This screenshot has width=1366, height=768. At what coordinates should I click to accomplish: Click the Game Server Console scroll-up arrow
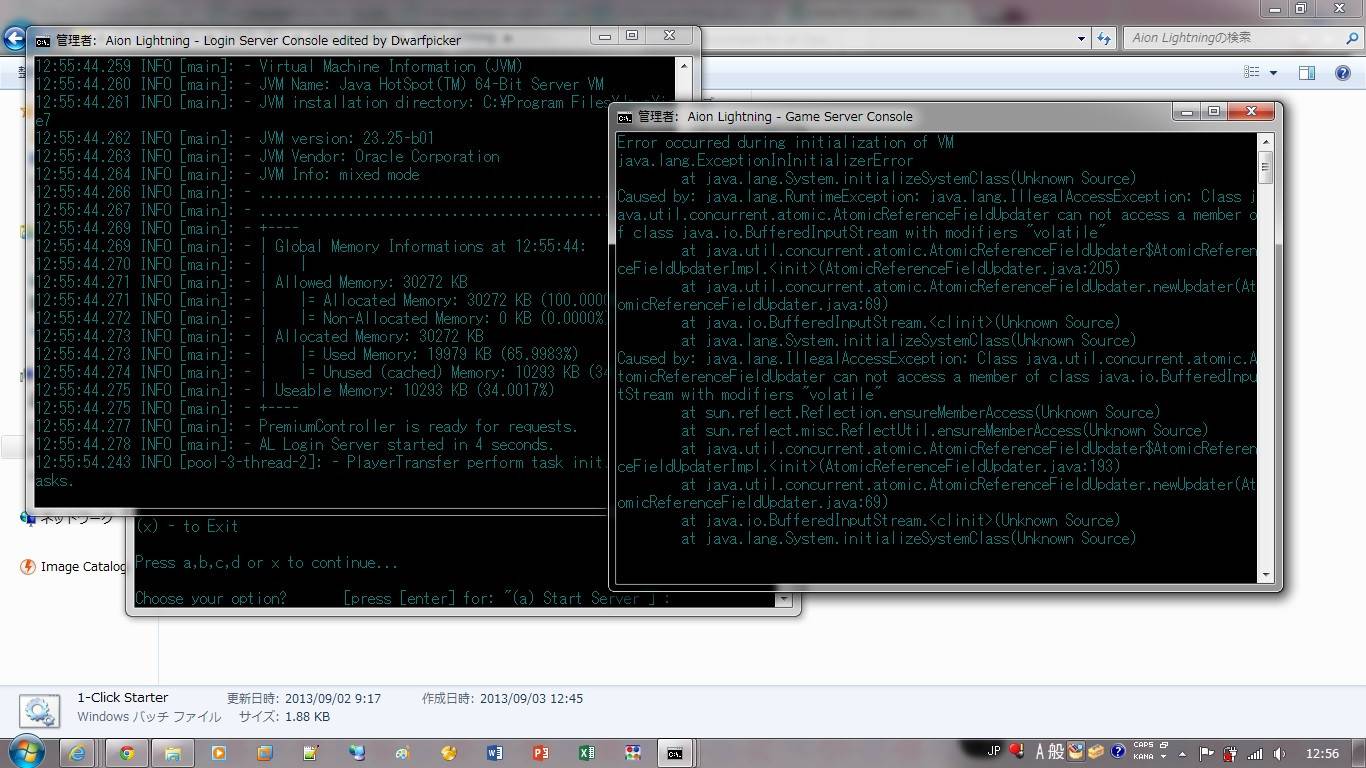(x=1266, y=142)
